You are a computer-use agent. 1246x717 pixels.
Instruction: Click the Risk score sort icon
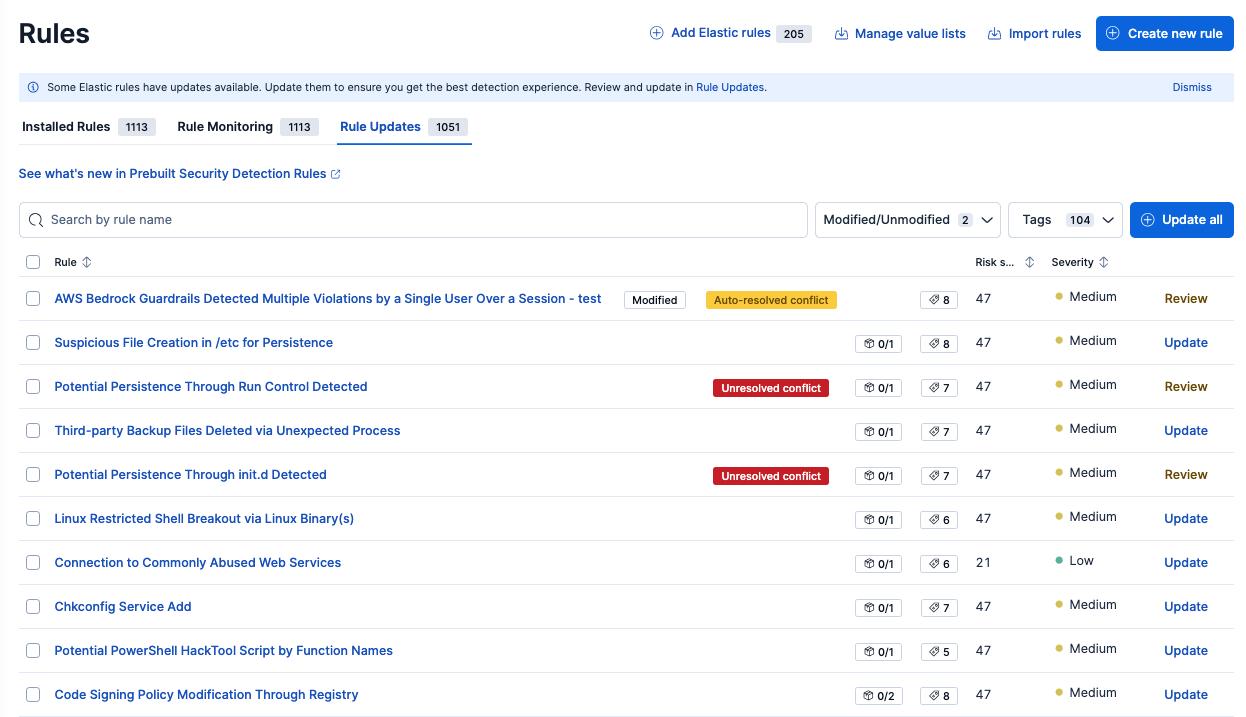tap(1029, 262)
